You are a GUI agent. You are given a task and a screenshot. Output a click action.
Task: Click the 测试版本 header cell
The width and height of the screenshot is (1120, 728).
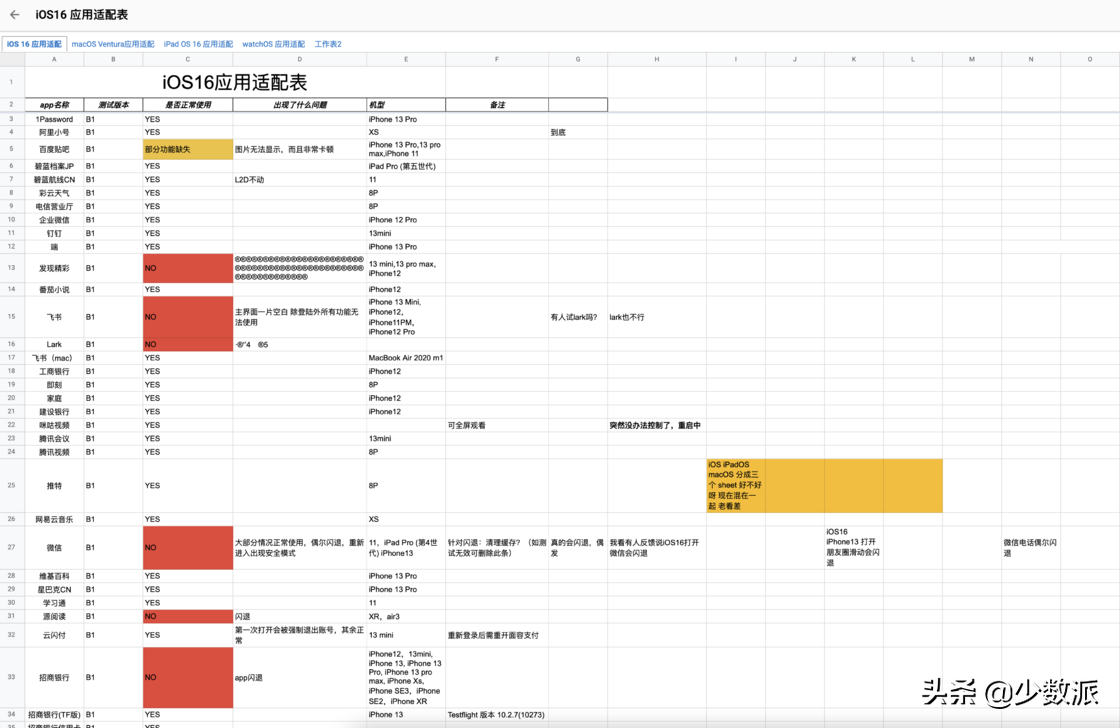(113, 105)
